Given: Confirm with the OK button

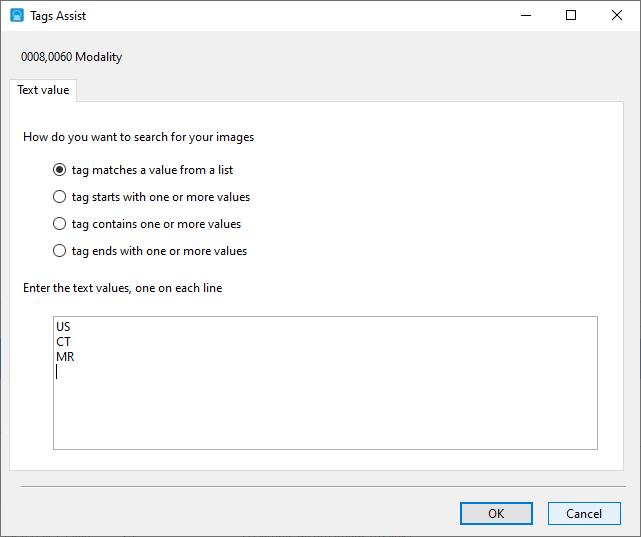Looking at the screenshot, I should (x=496, y=513).
